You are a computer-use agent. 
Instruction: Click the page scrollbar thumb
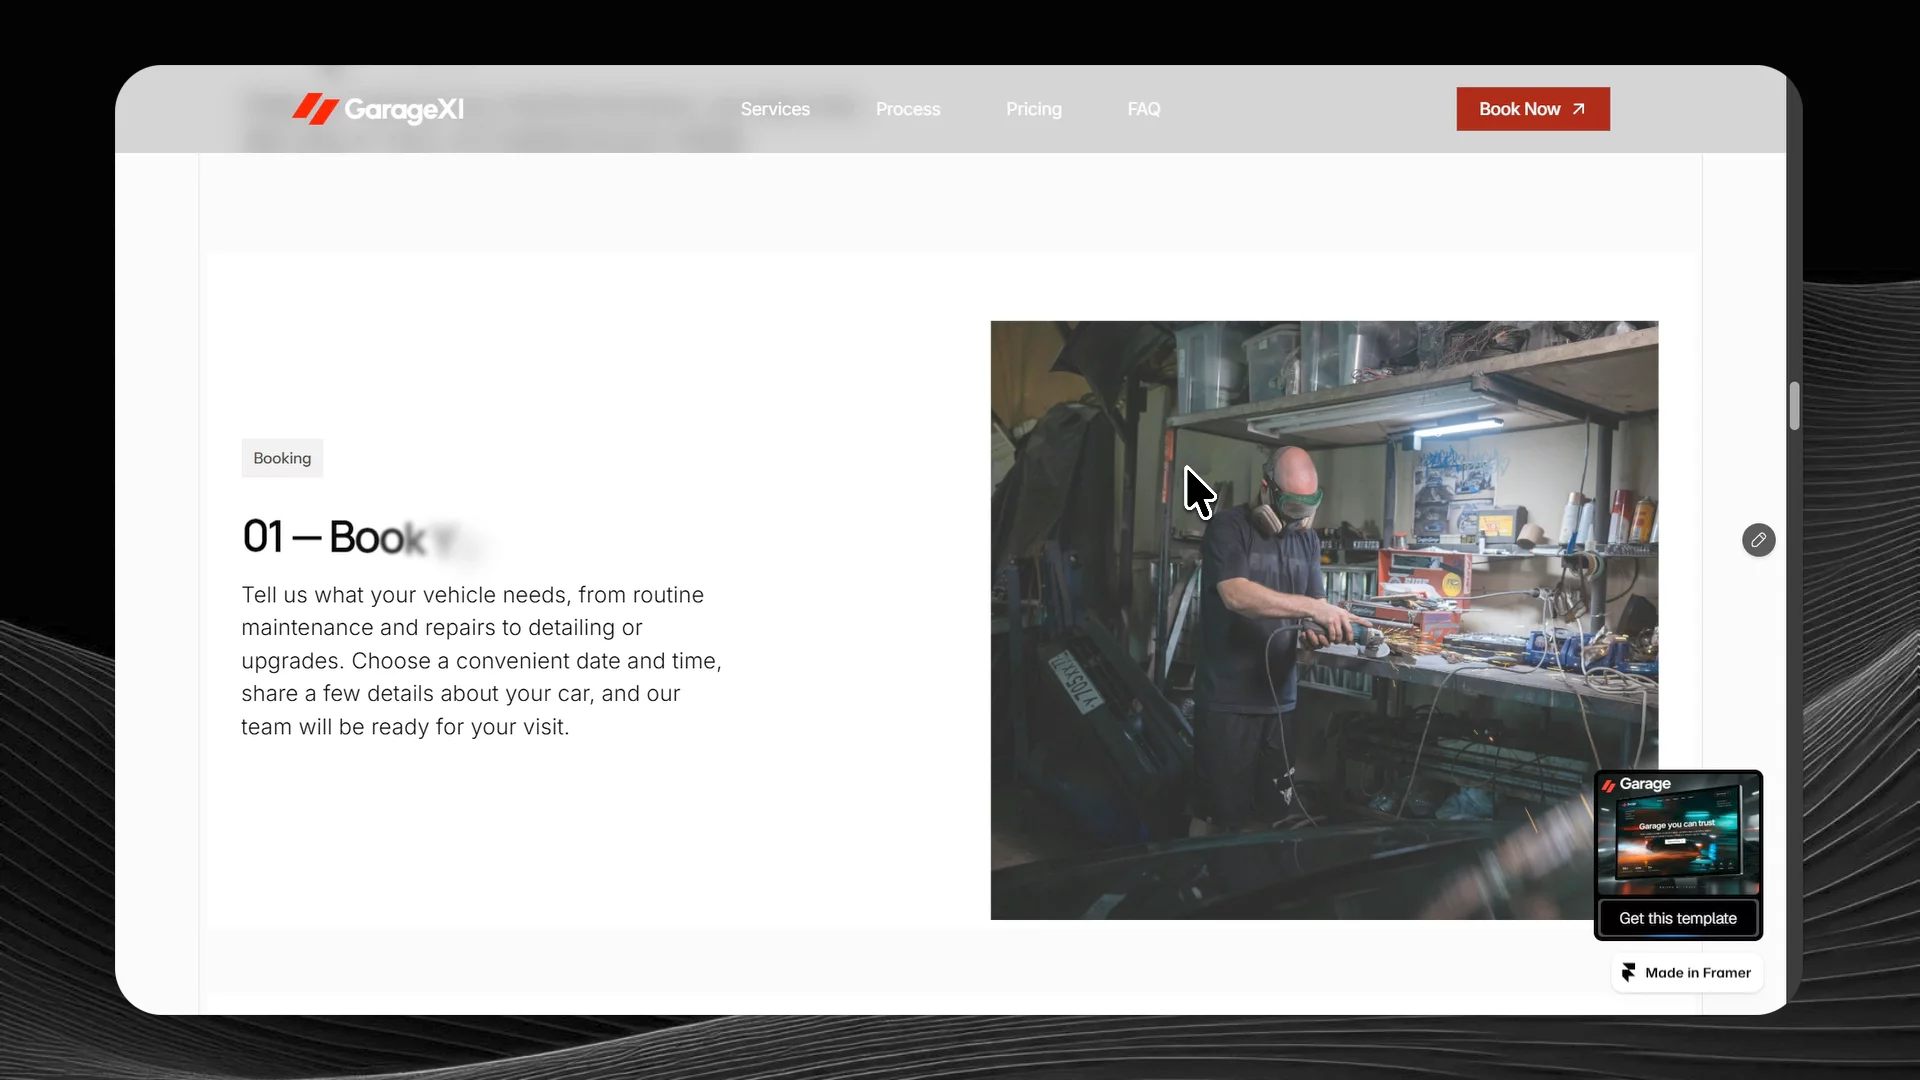point(1794,405)
